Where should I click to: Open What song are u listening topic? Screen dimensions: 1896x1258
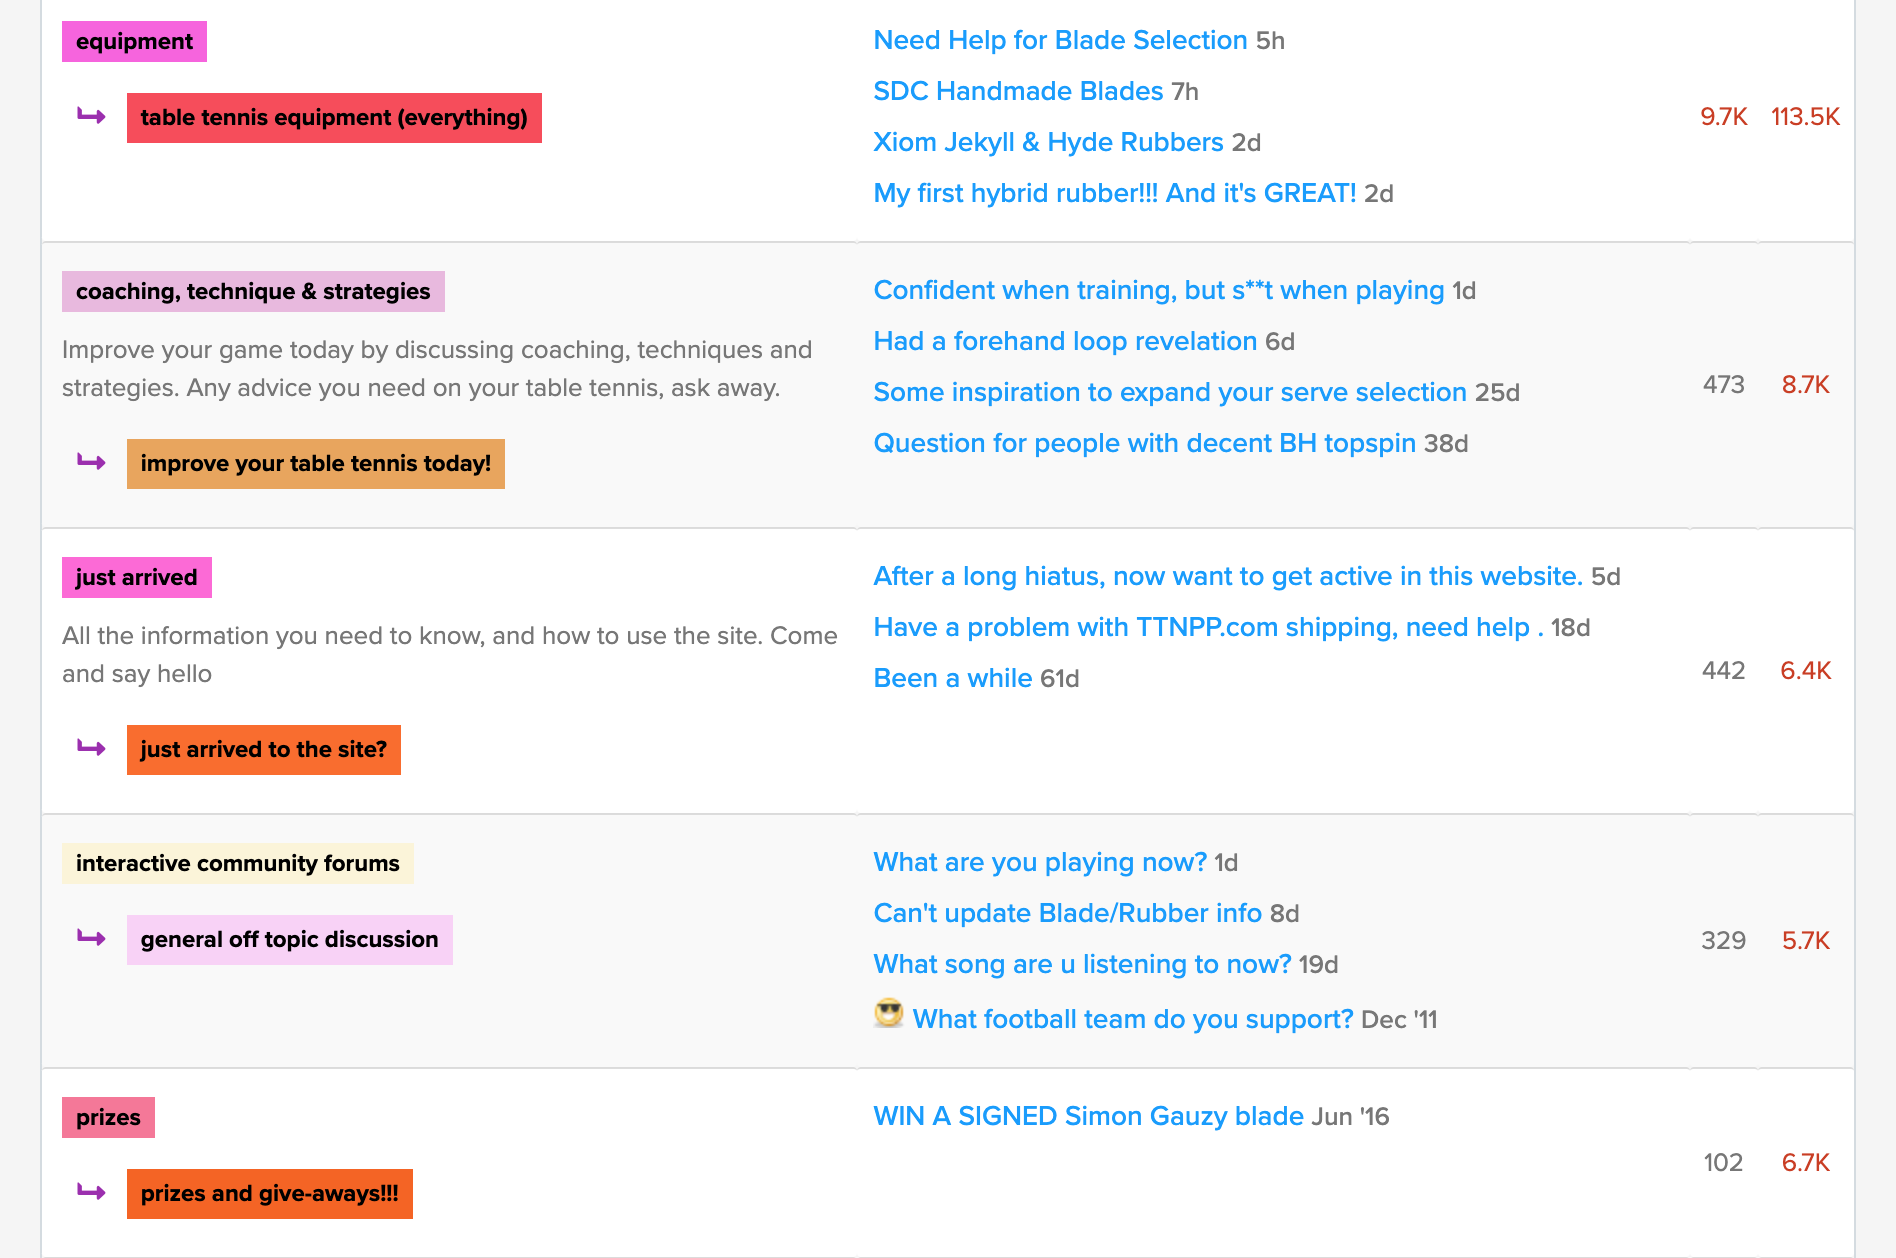[1082, 964]
